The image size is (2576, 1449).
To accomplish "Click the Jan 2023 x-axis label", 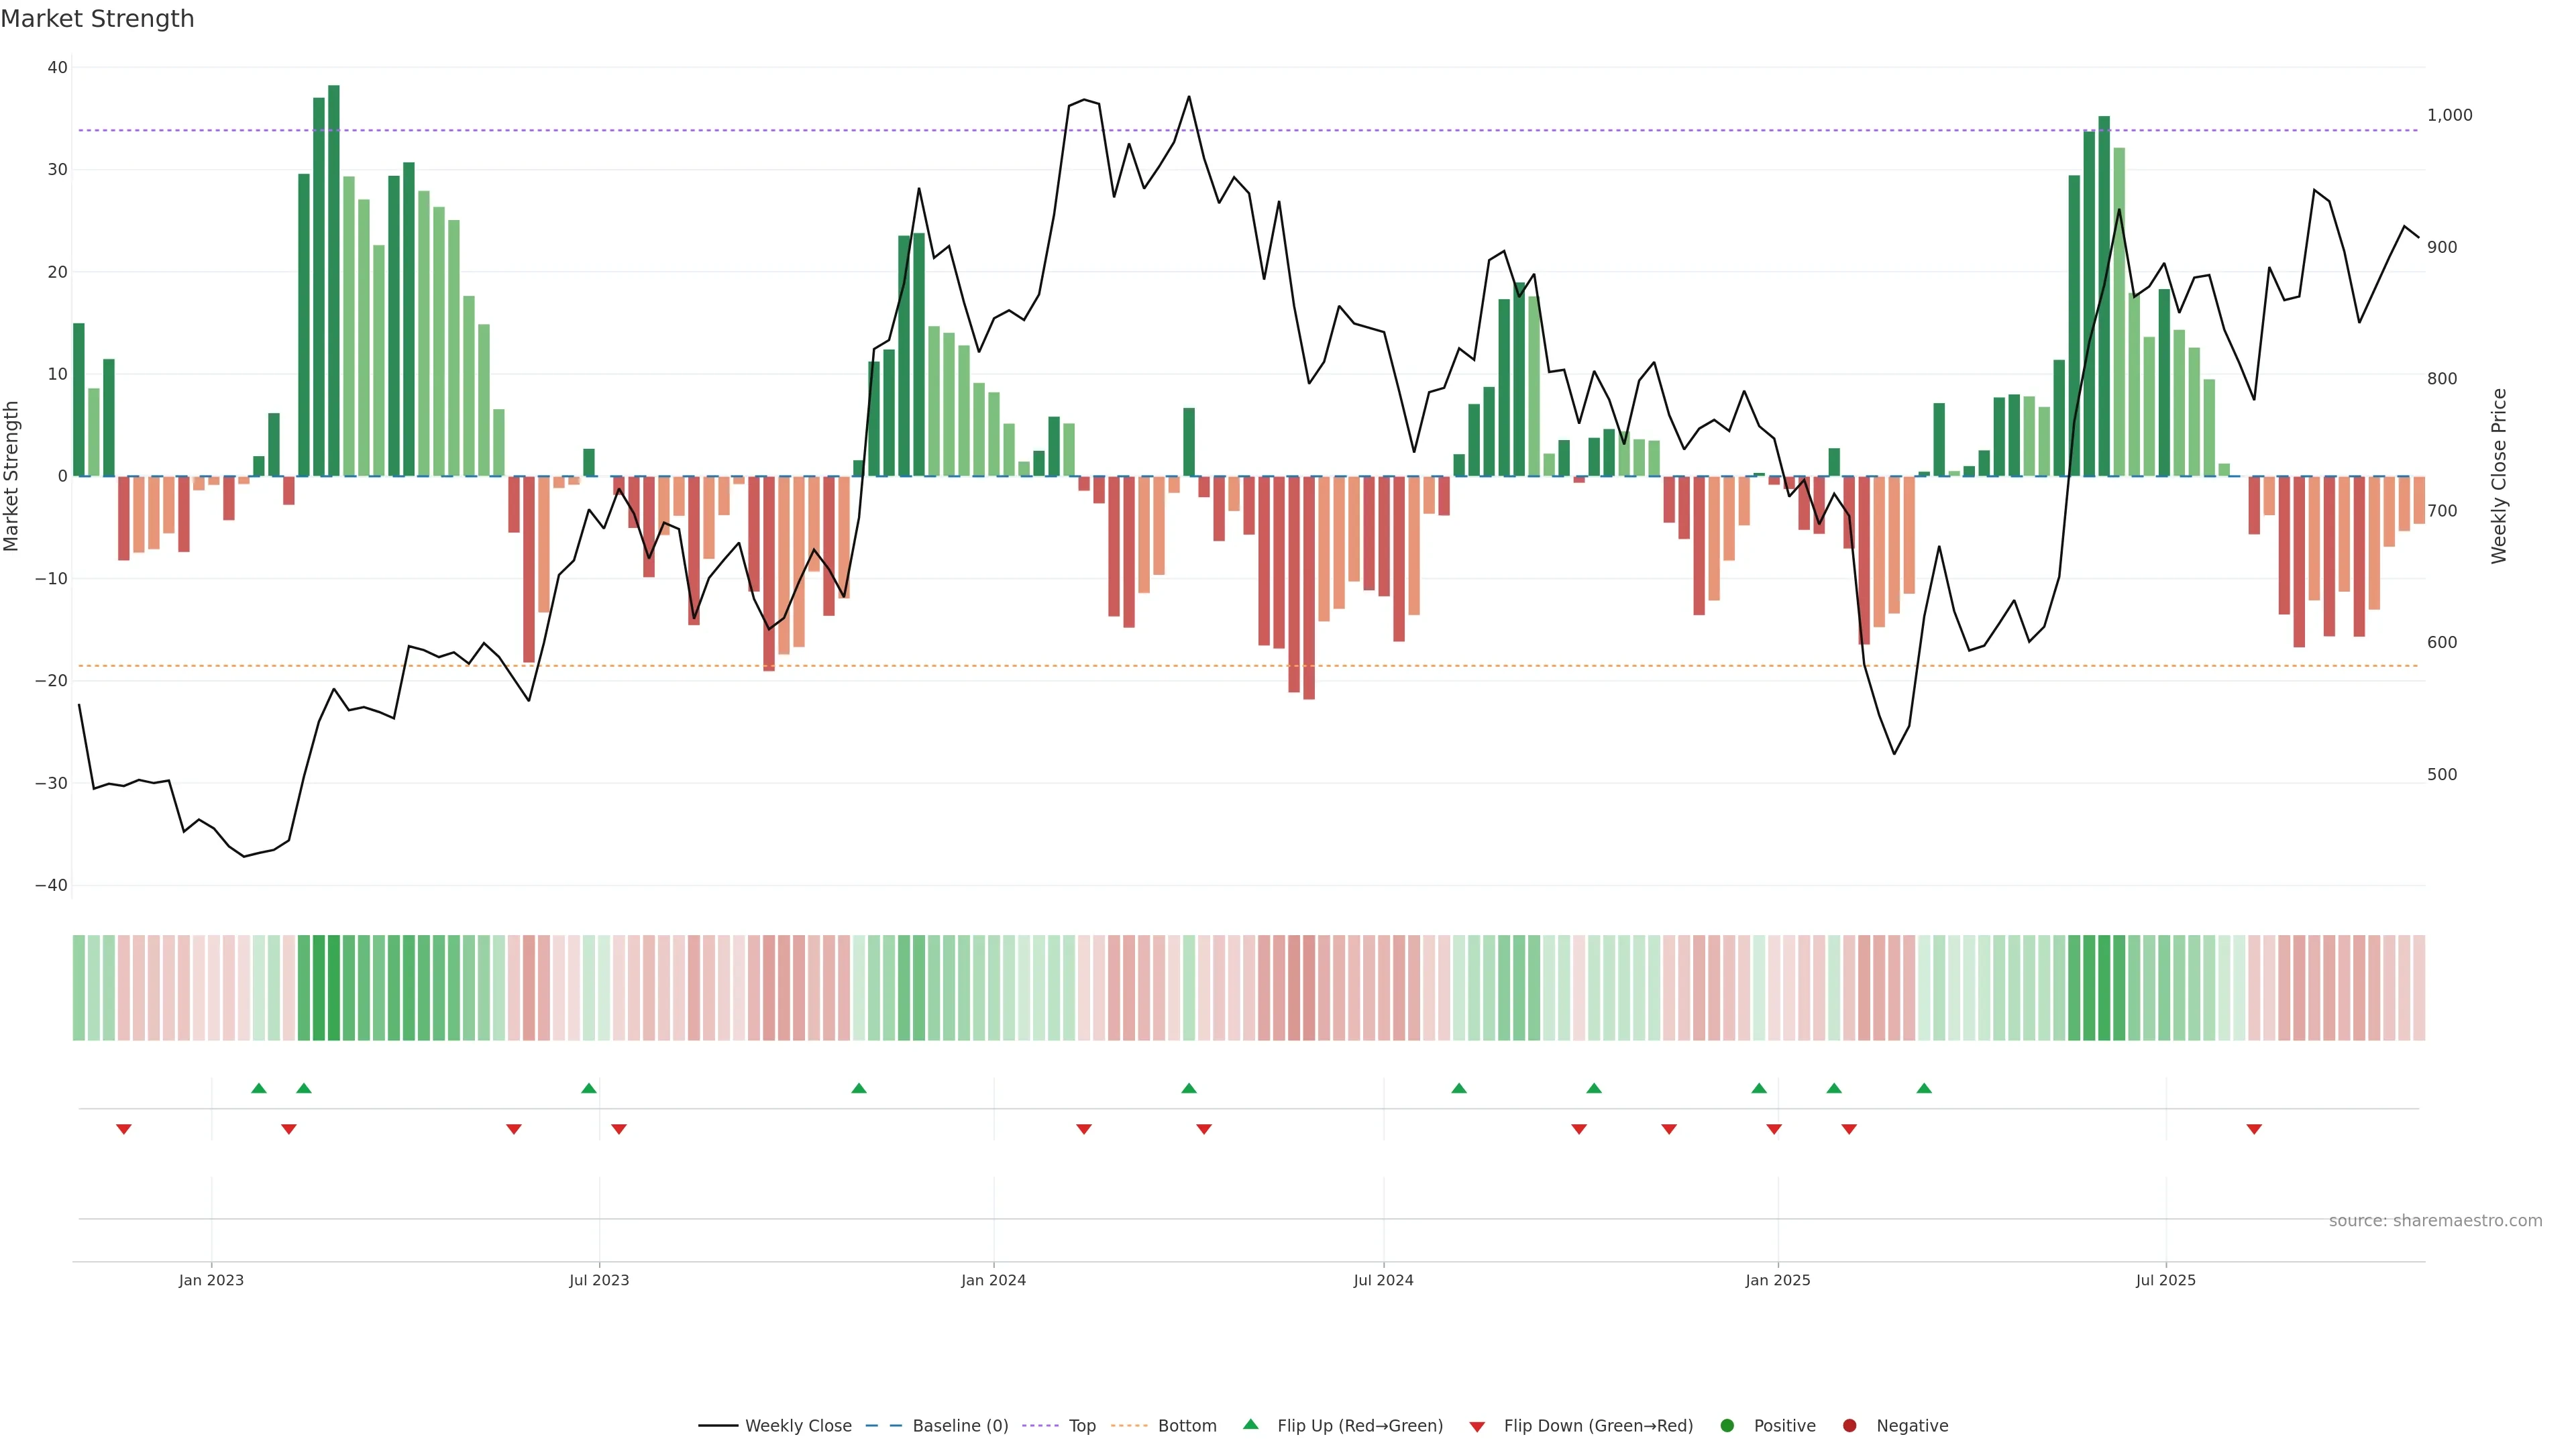I will coord(211,1280).
